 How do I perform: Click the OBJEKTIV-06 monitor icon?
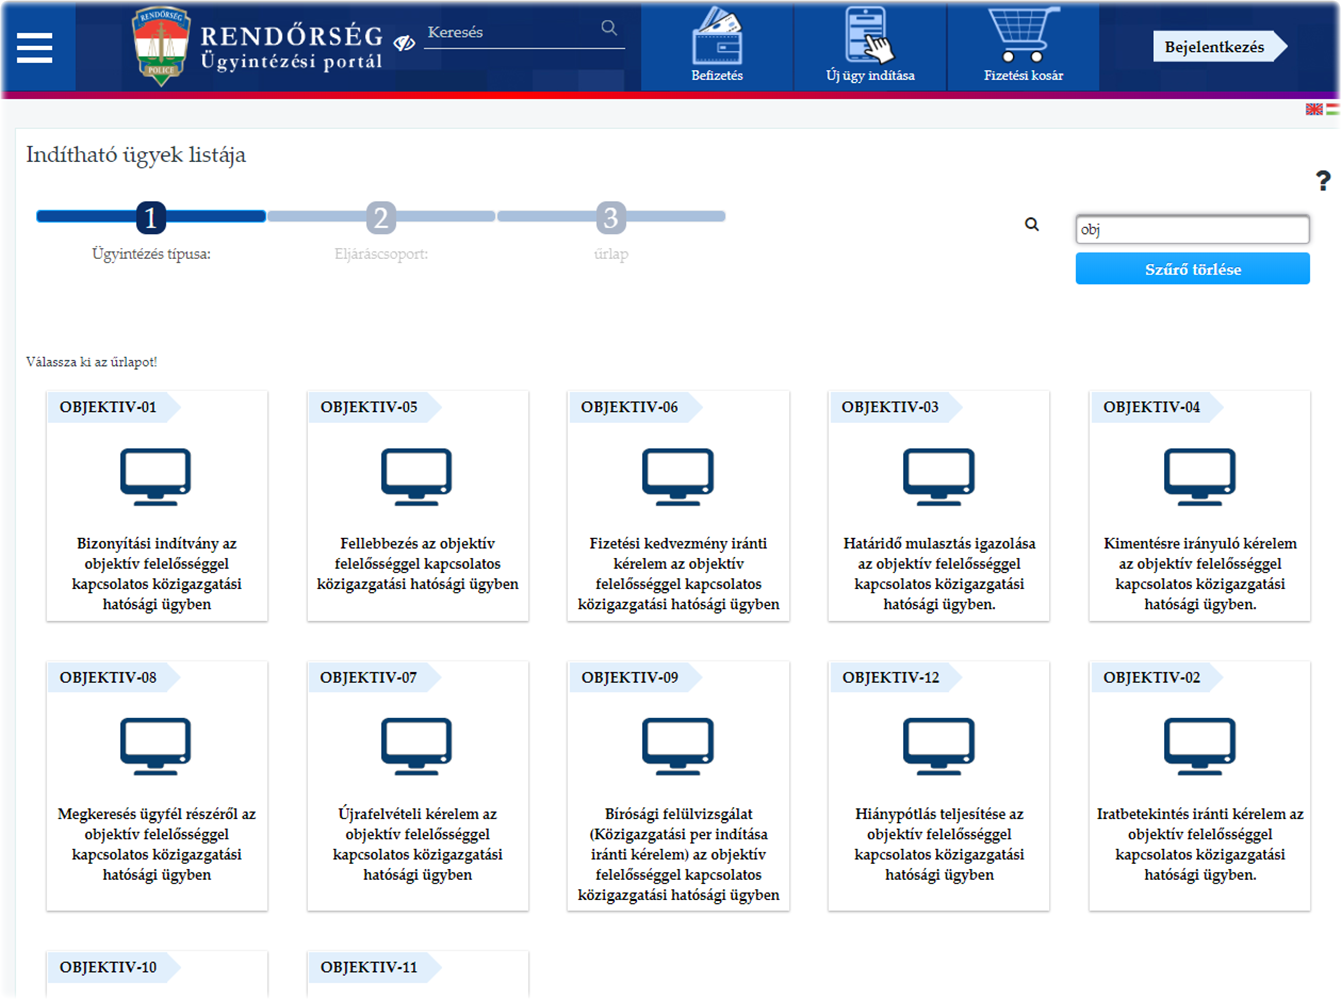click(x=678, y=476)
